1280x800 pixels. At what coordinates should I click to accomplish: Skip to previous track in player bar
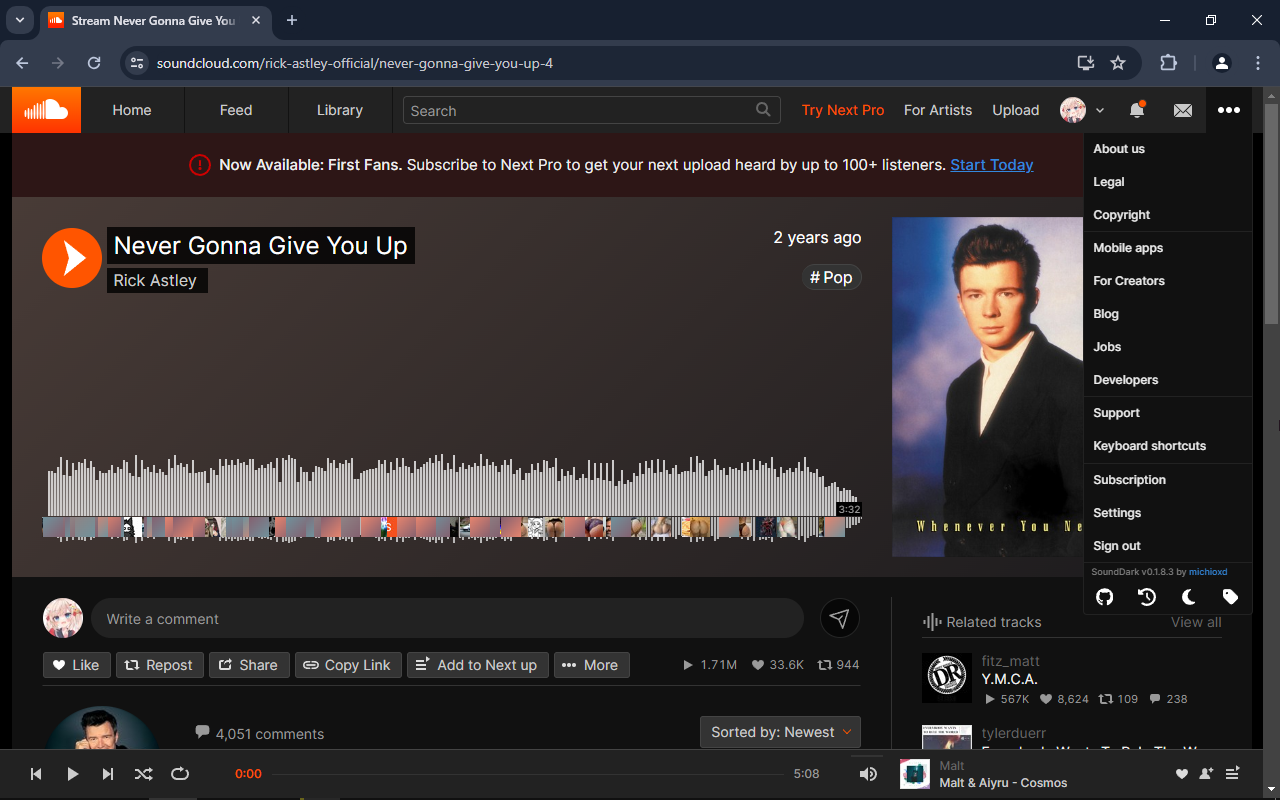click(x=36, y=774)
